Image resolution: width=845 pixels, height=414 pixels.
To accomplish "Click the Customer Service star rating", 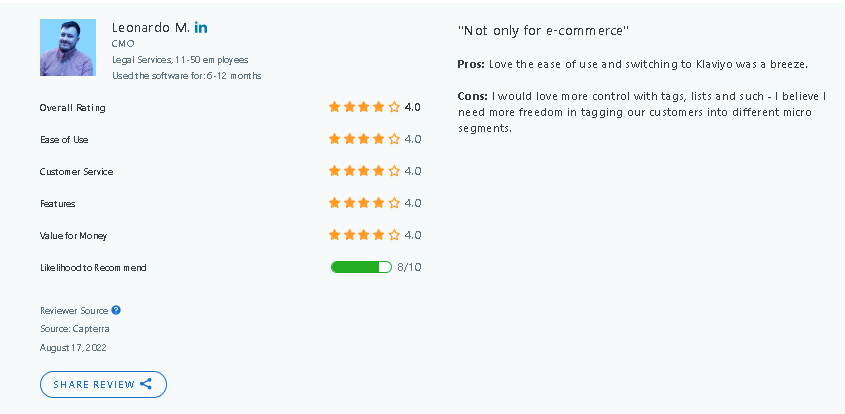I will [x=364, y=171].
